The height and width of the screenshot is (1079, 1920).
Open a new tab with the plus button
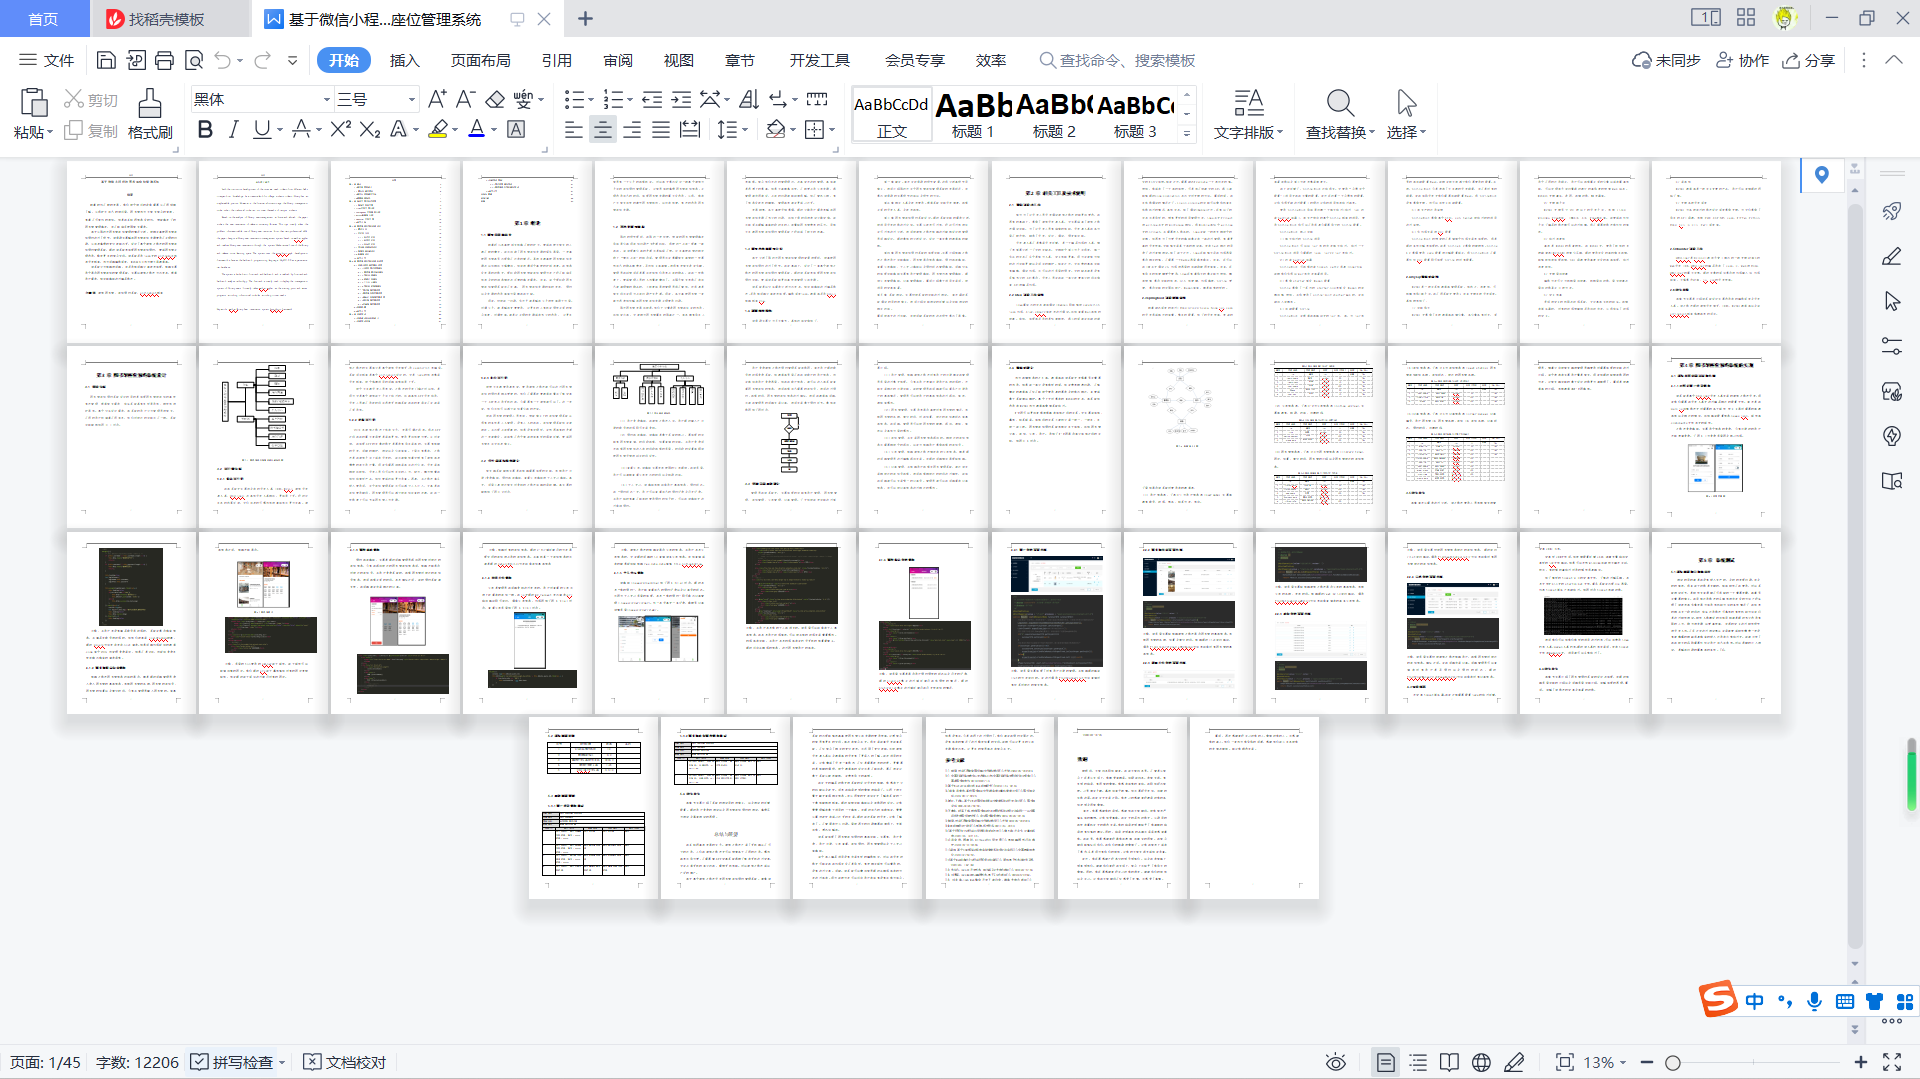click(x=586, y=19)
